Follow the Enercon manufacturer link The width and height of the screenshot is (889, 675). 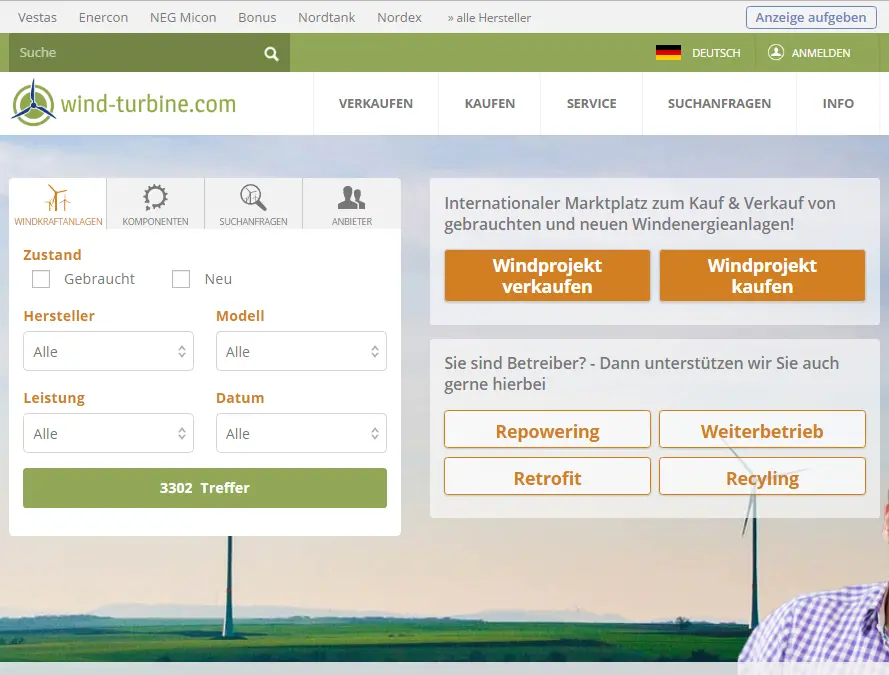[x=102, y=17]
